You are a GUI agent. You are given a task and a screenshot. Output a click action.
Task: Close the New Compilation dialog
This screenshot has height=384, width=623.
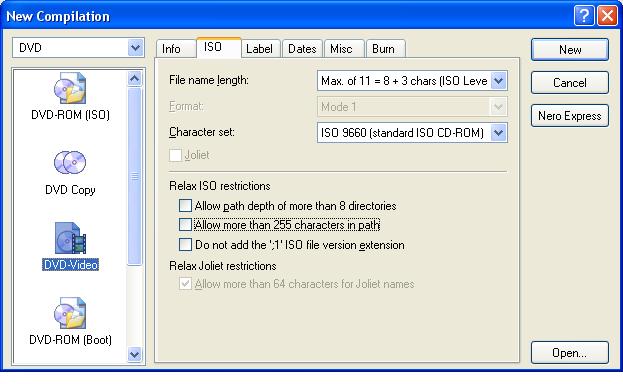tap(608, 16)
